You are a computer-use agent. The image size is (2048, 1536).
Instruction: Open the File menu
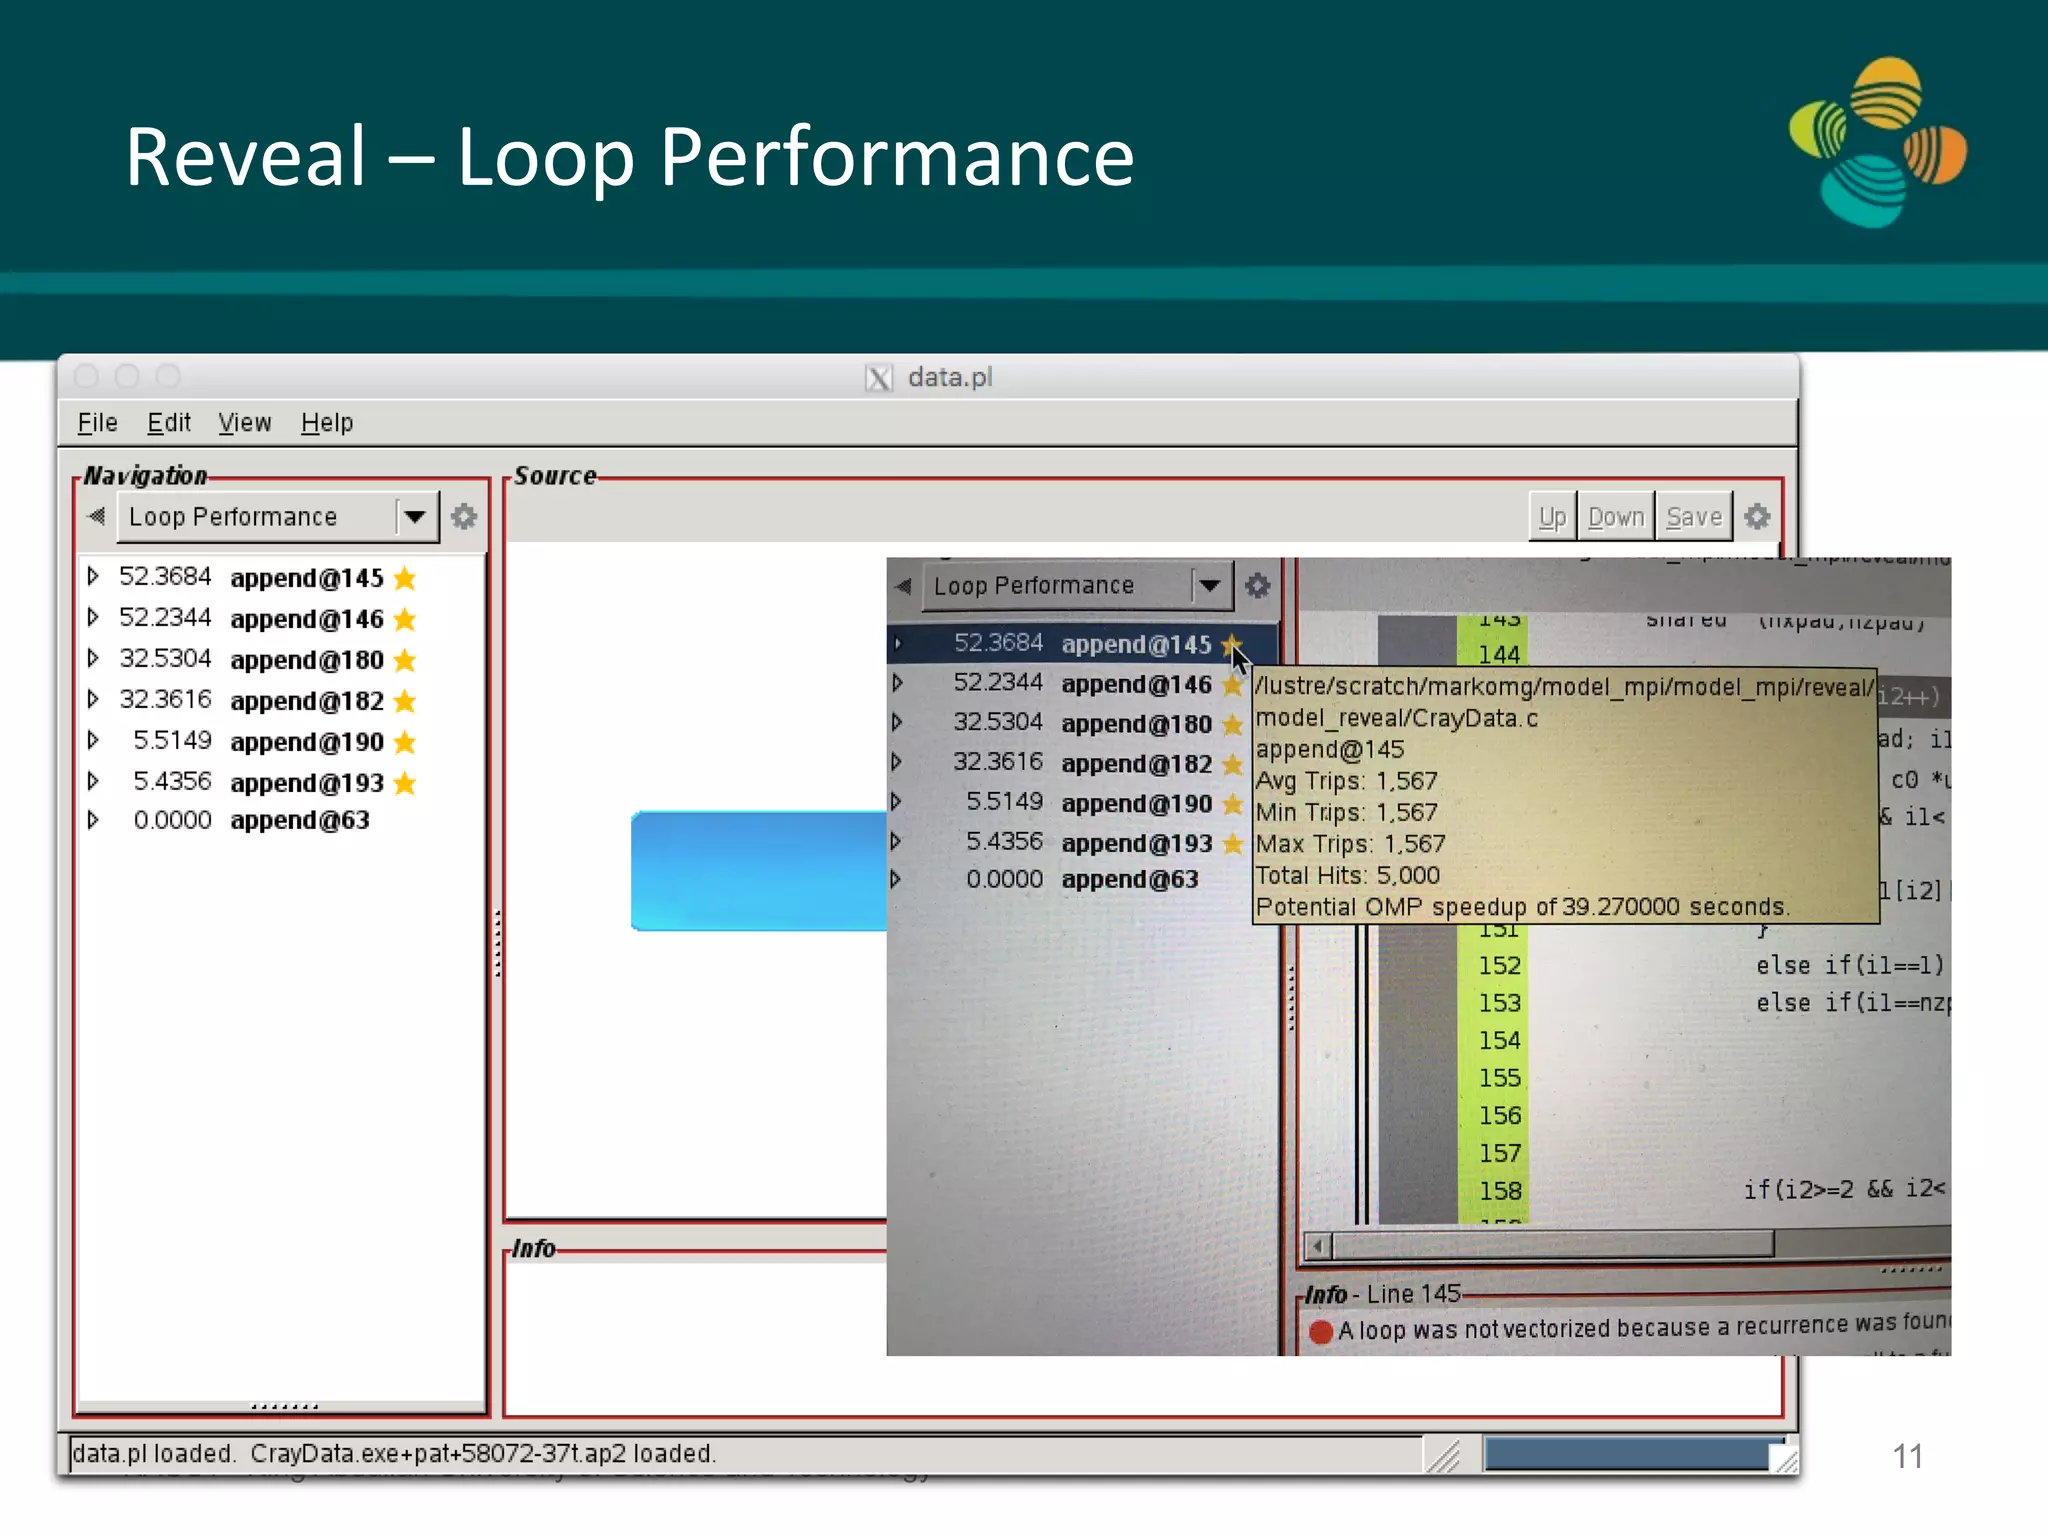[x=98, y=423]
